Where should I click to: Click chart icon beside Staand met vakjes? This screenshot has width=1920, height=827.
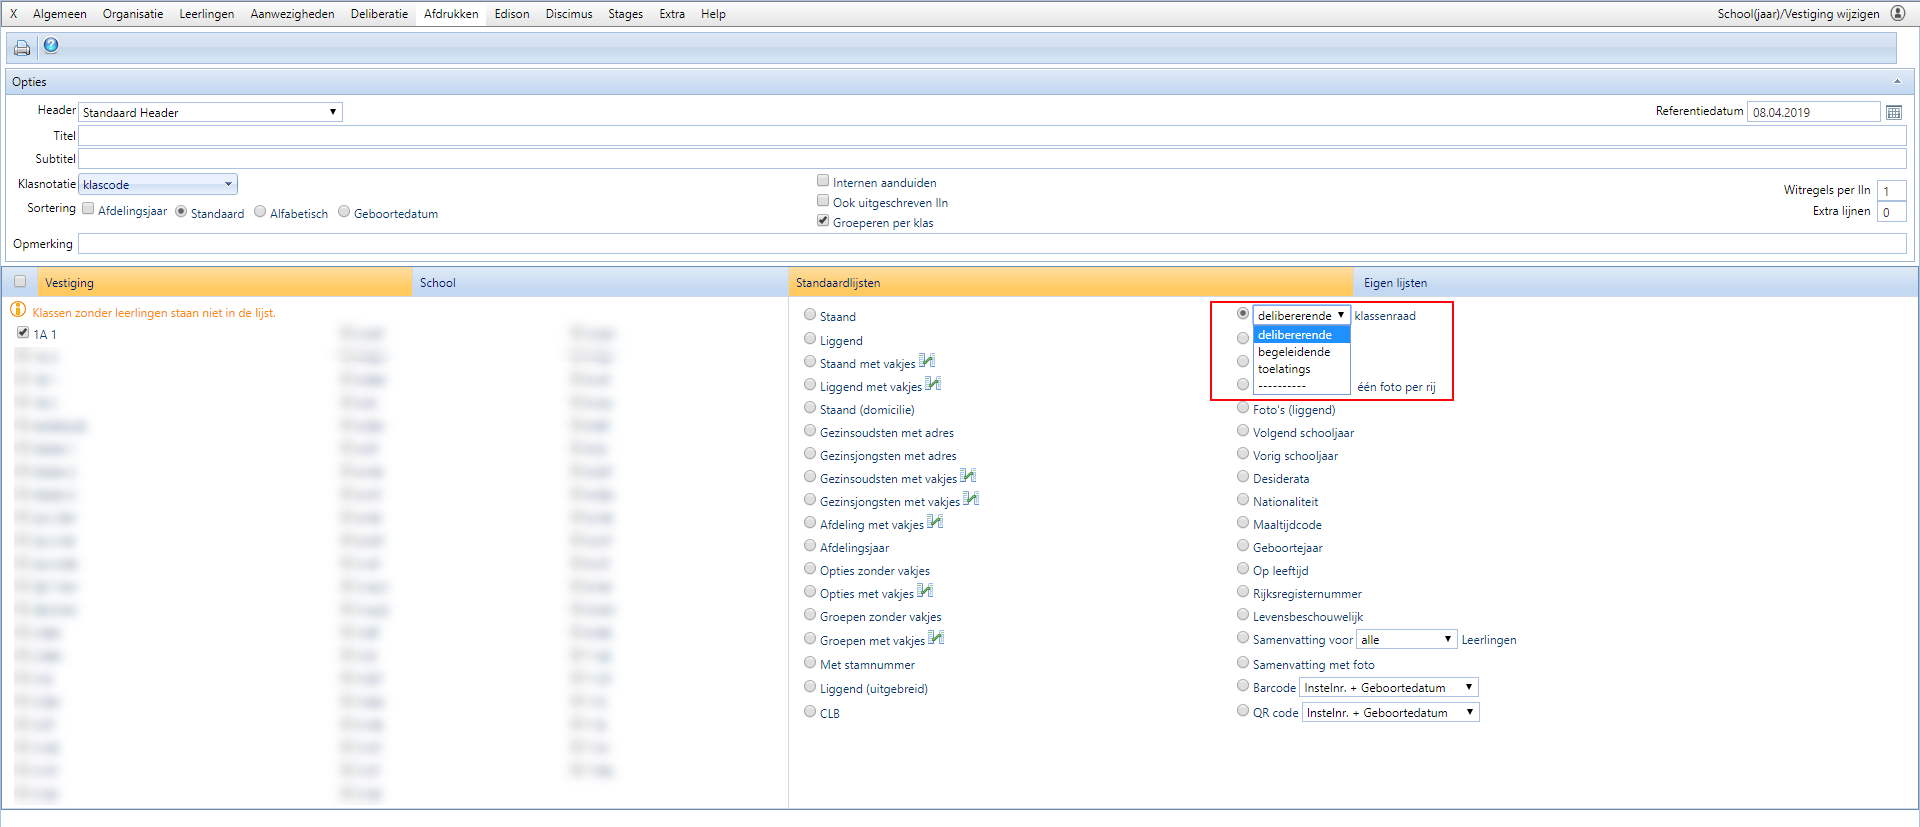tap(927, 362)
